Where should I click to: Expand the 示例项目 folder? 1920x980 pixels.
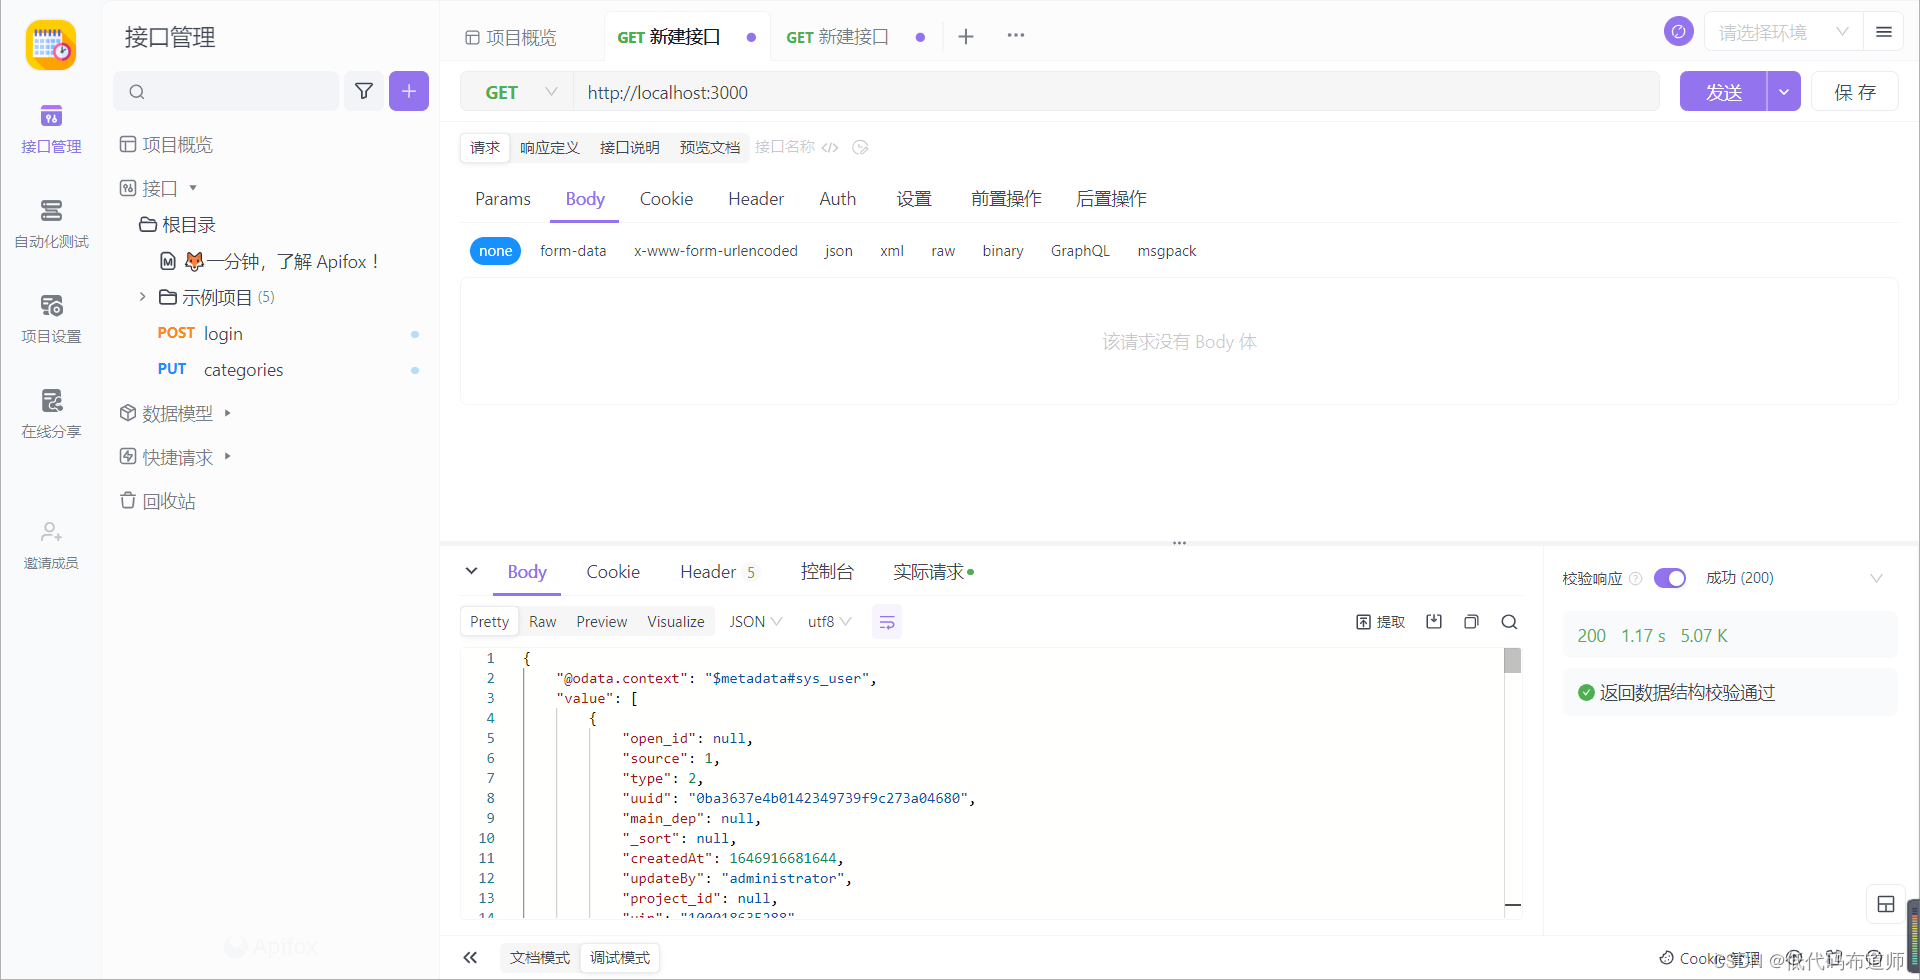(x=142, y=296)
